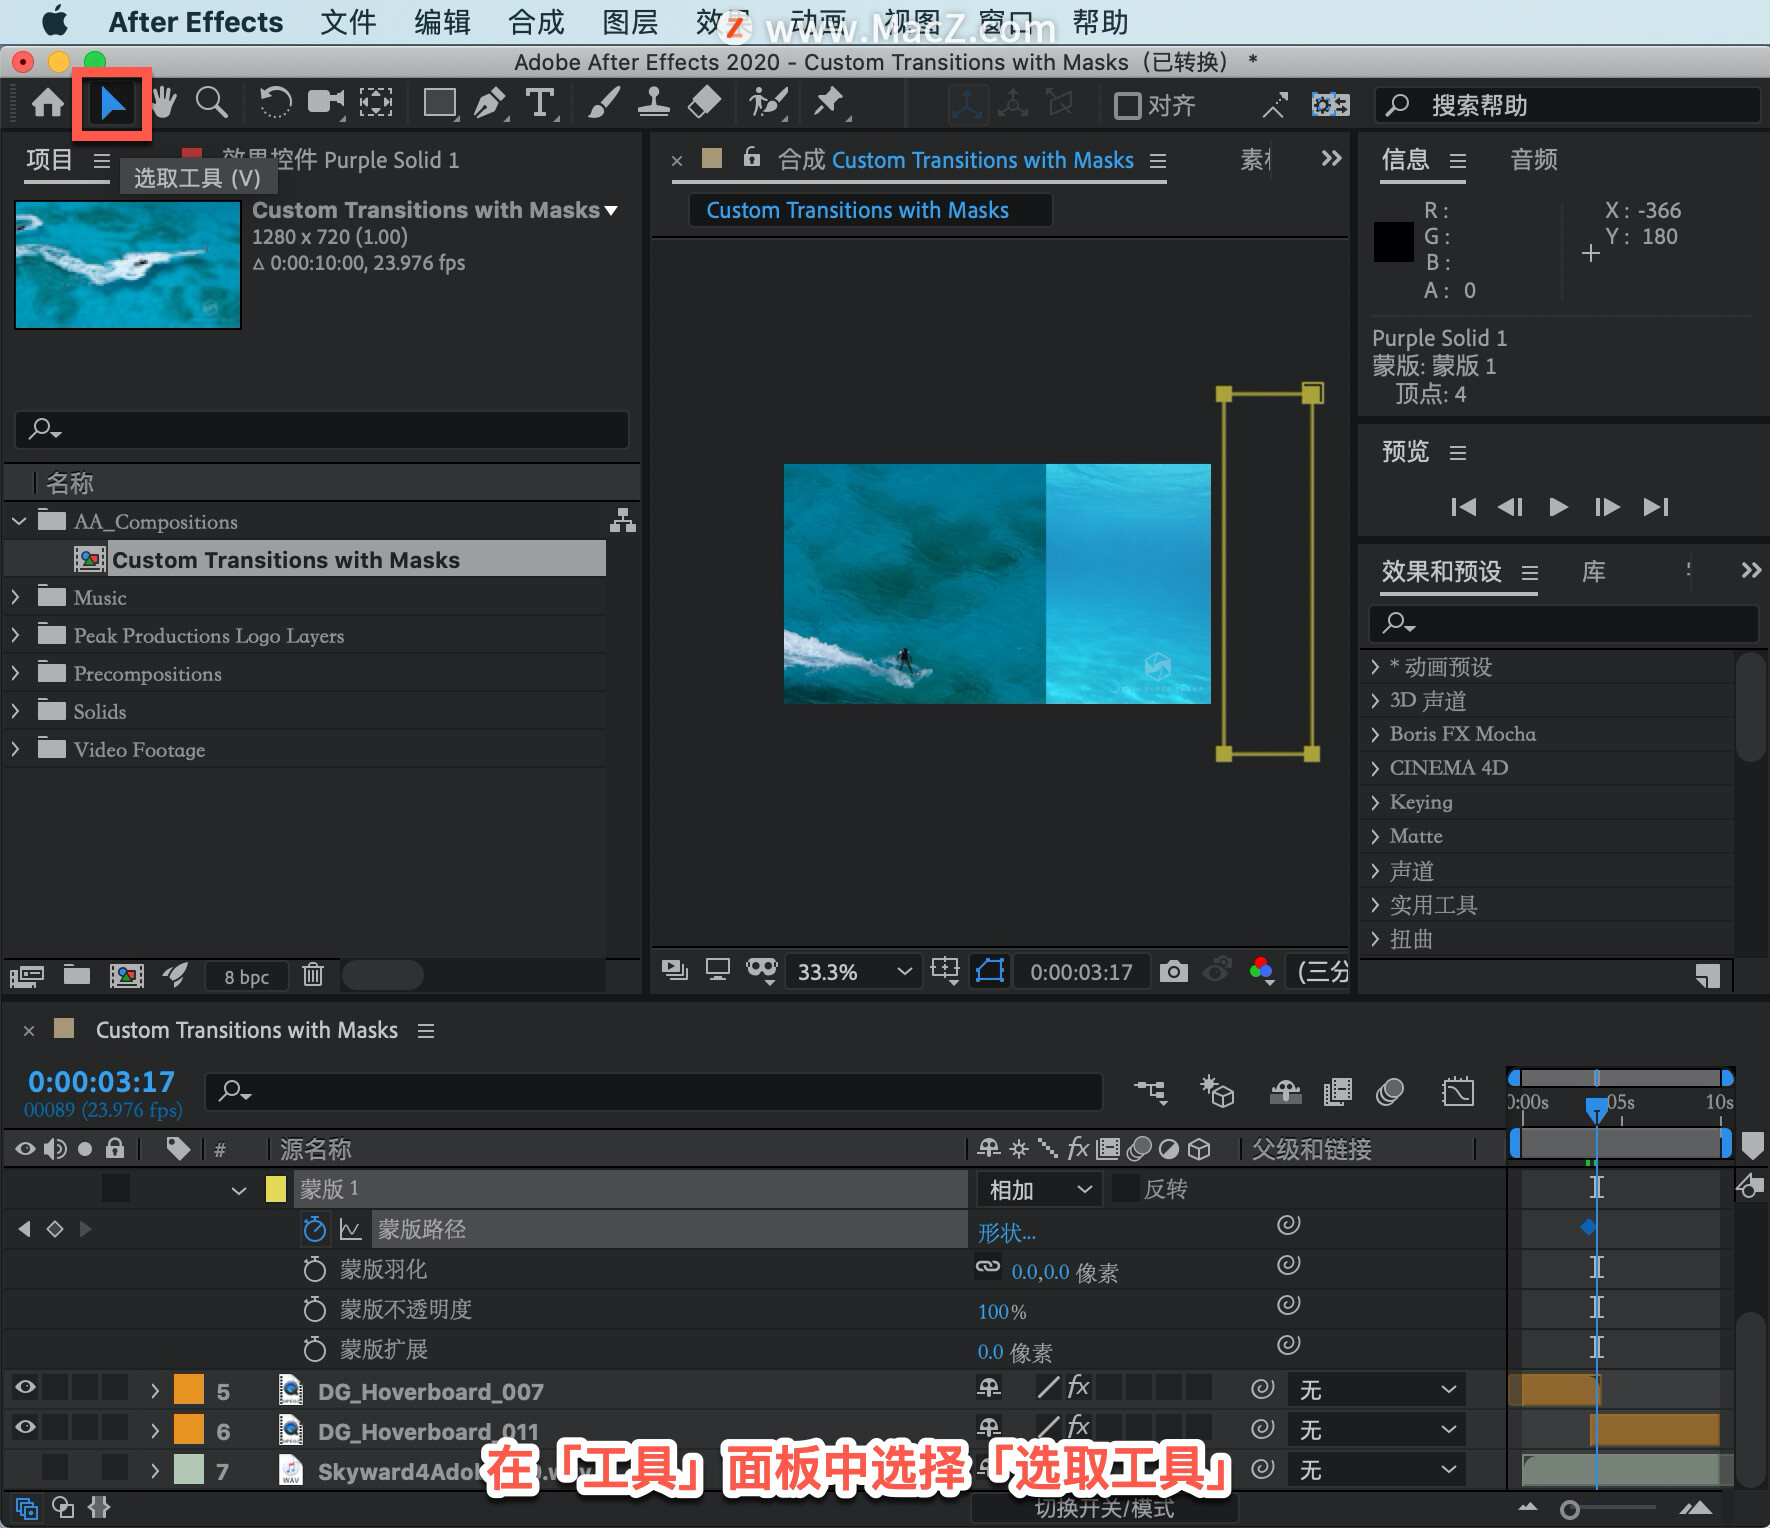Screen dimensions: 1770x1528
Task: Open the composition mini-flowchart icon in timeline
Action: [1150, 1091]
